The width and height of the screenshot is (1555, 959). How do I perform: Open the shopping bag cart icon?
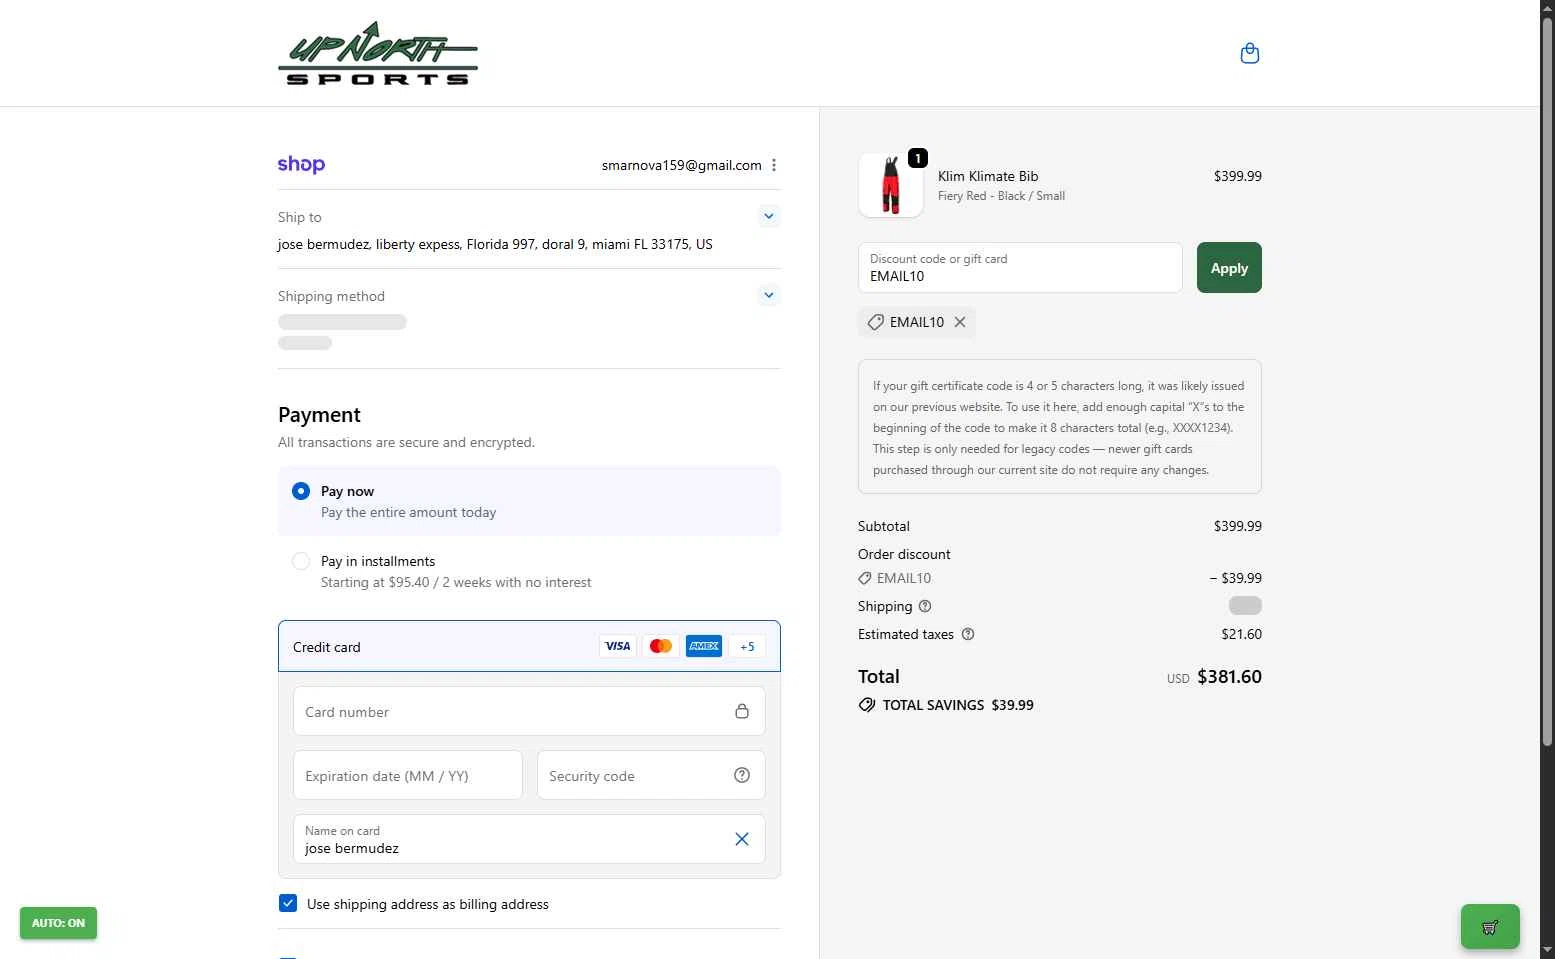click(x=1249, y=53)
